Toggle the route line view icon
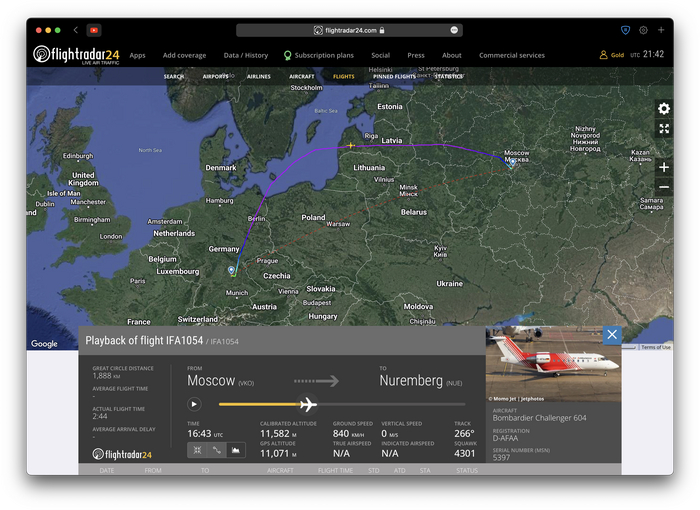The height and width of the screenshot is (510, 700). pos(216,450)
